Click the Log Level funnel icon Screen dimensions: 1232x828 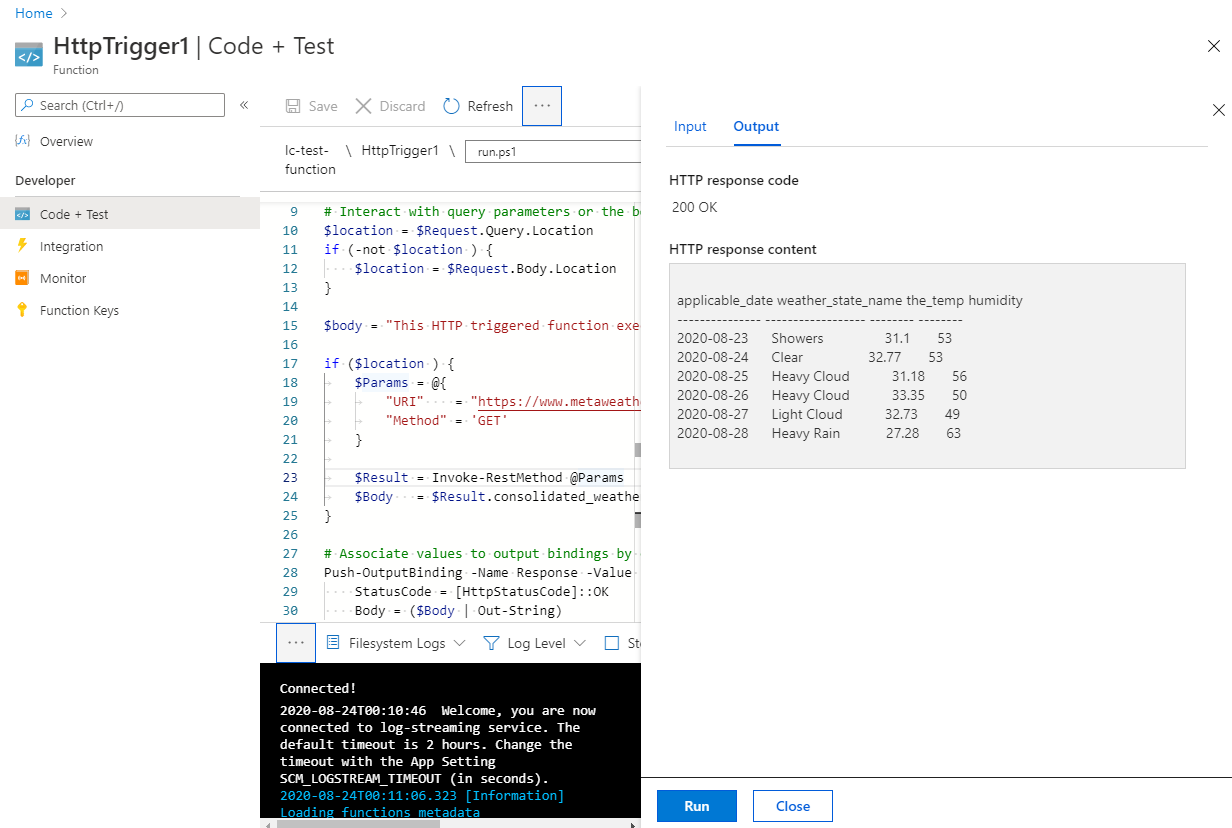click(x=491, y=642)
